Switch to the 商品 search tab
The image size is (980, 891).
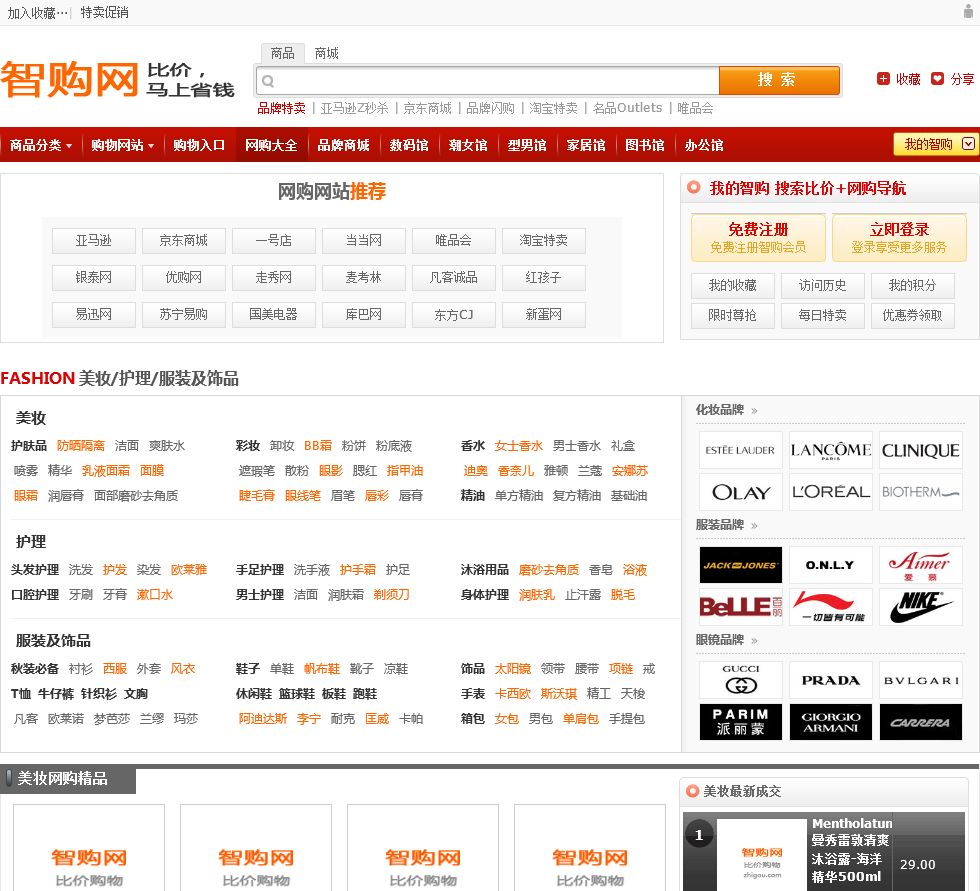pyautogui.click(x=282, y=53)
